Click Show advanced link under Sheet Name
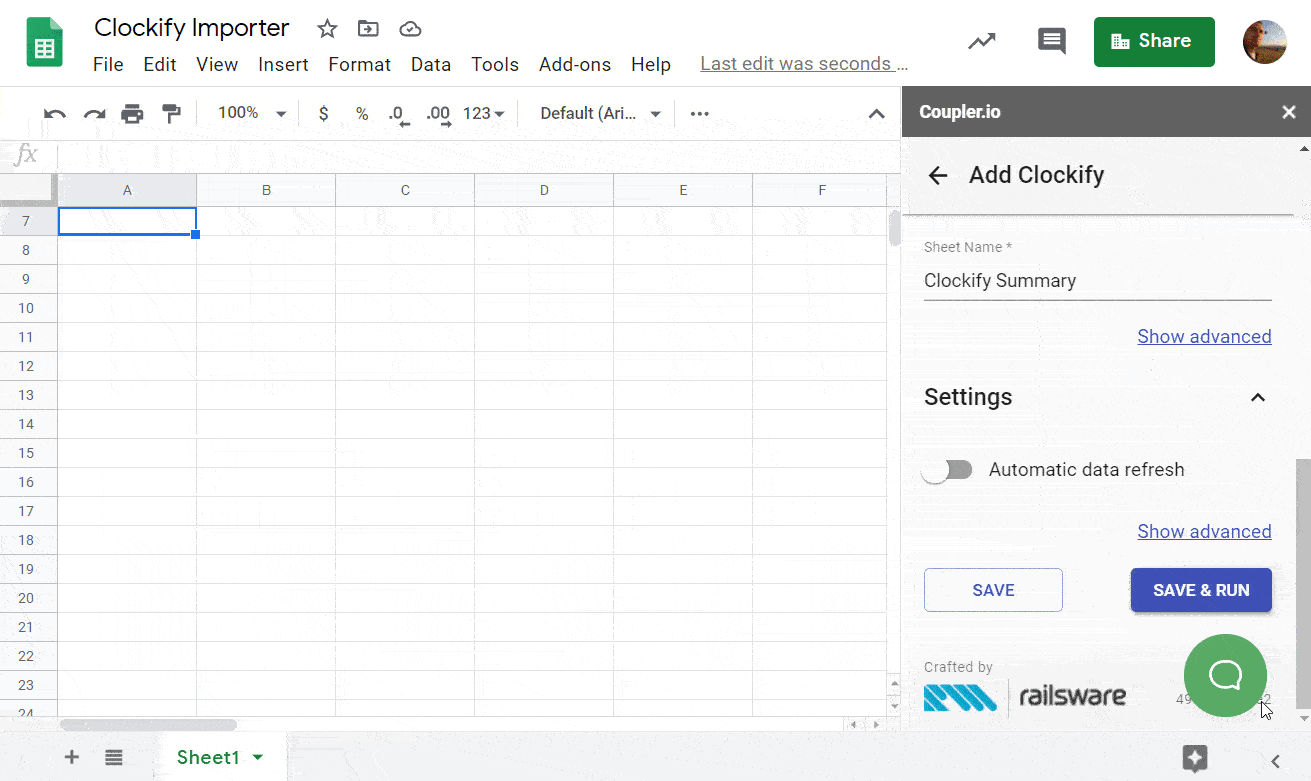The height and width of the screenshot is (781, 1311). [x=1204, y=337]
